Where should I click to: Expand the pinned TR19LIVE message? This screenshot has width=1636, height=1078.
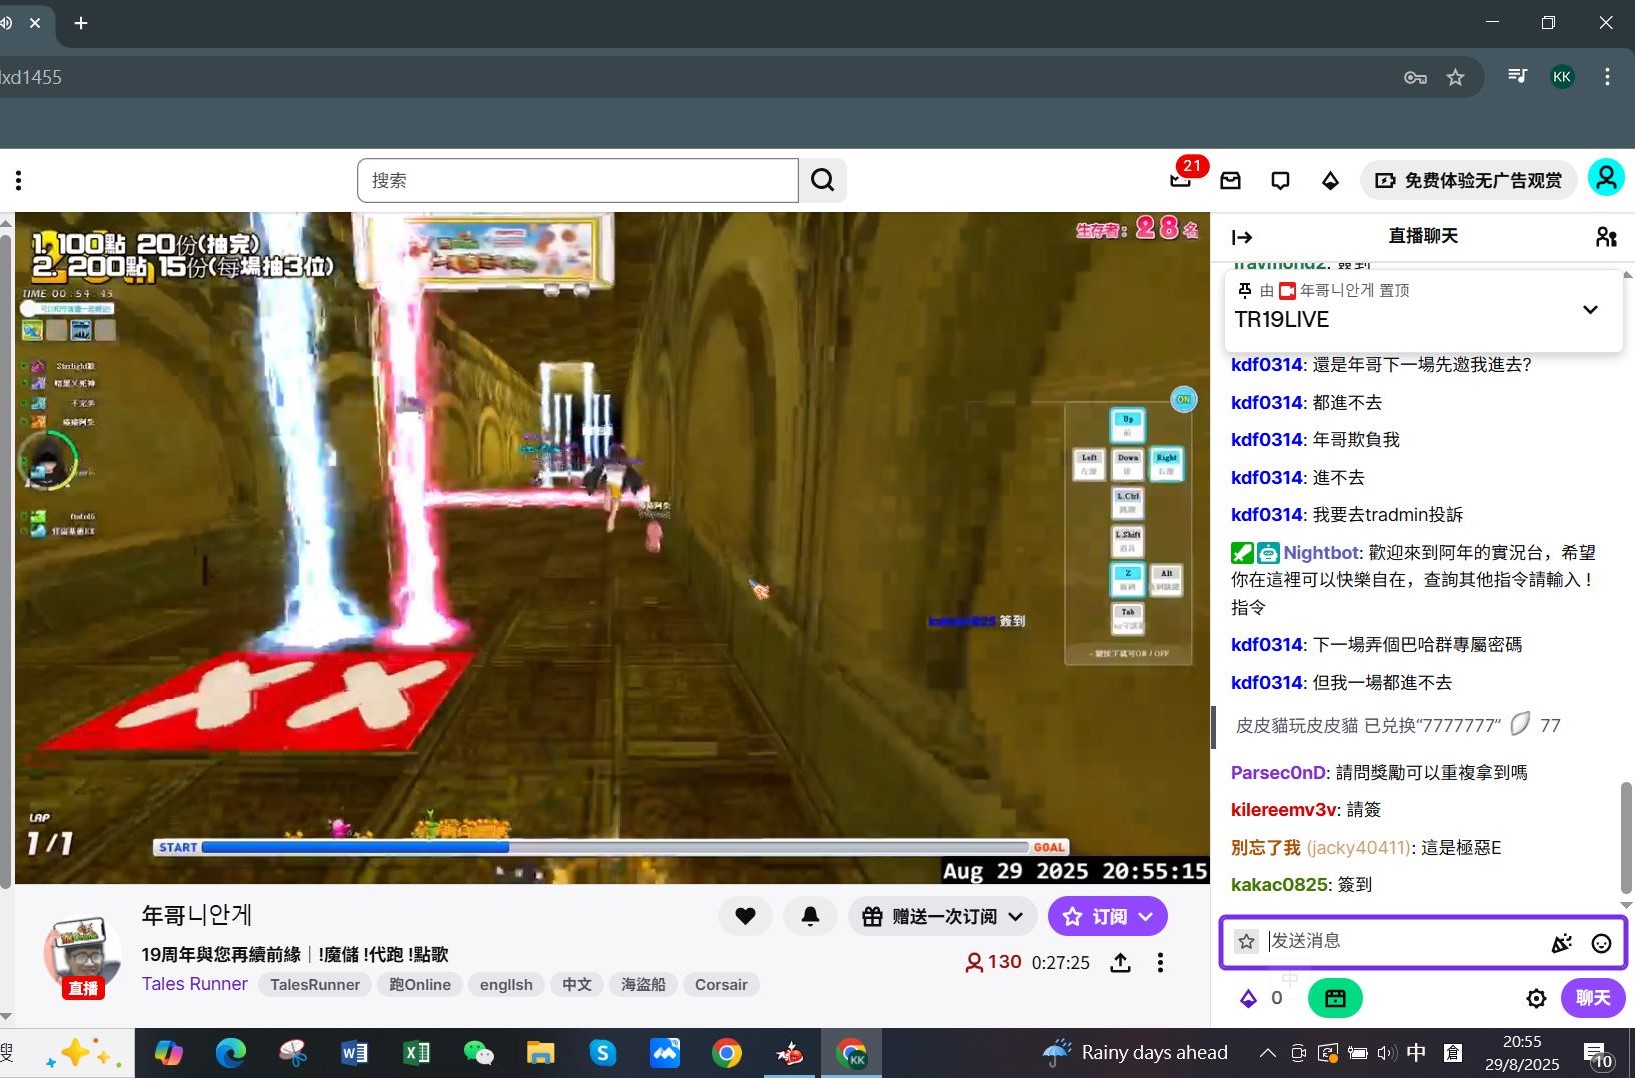click(x=1590, y=309)
